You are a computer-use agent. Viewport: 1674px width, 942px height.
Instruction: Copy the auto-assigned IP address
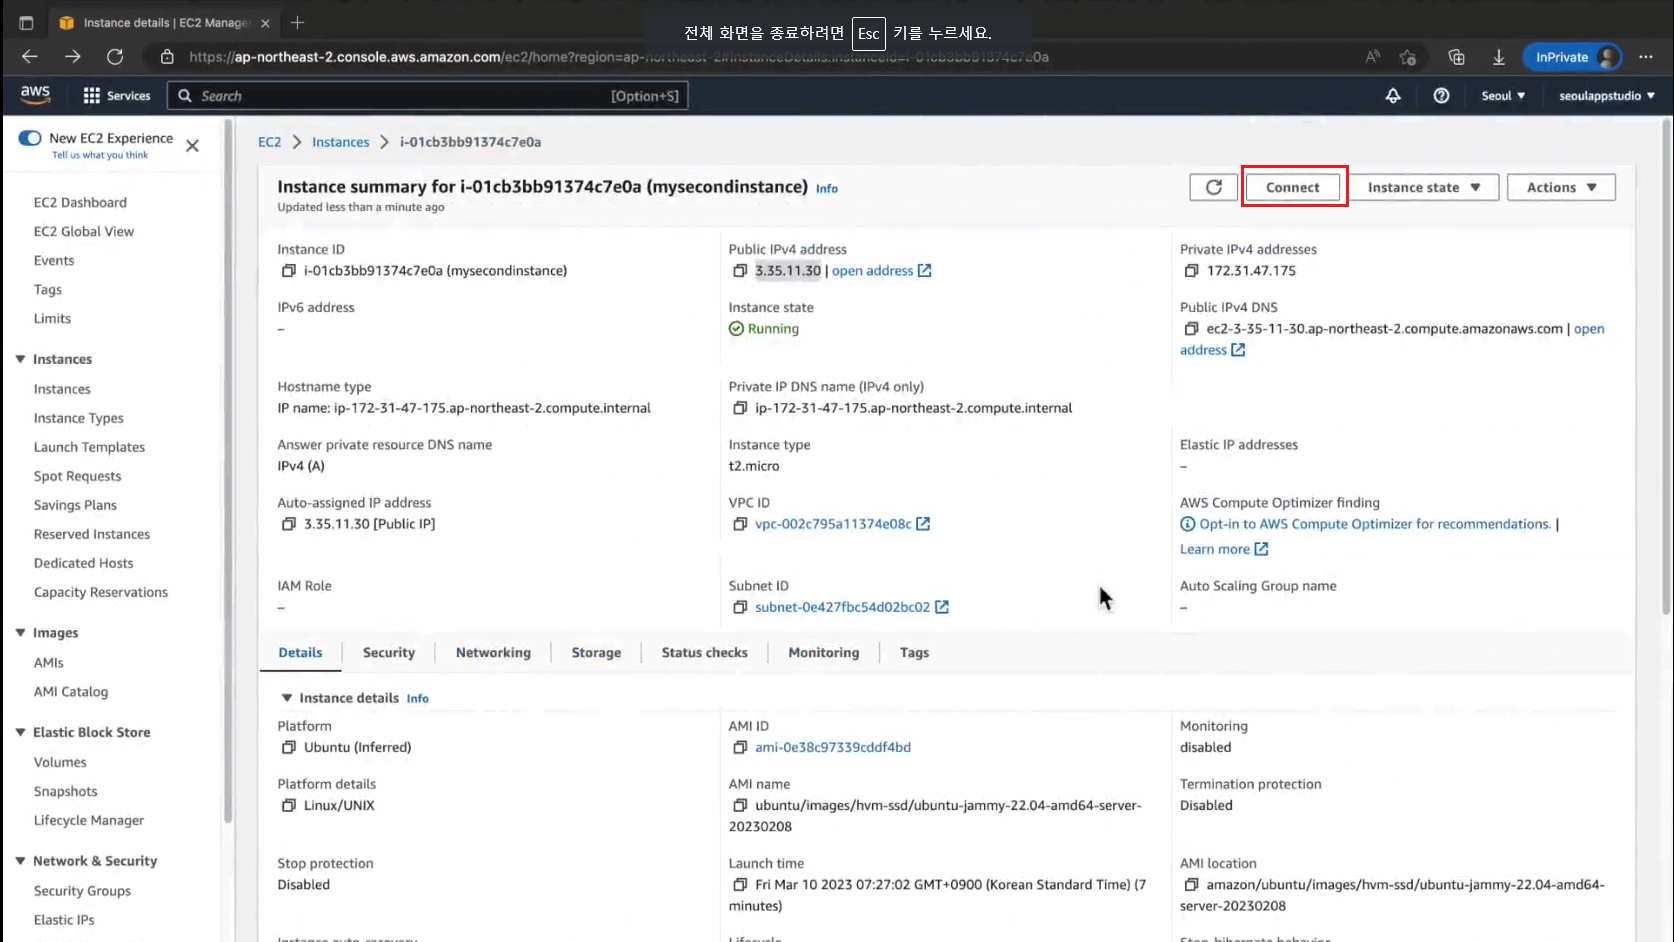289,524
